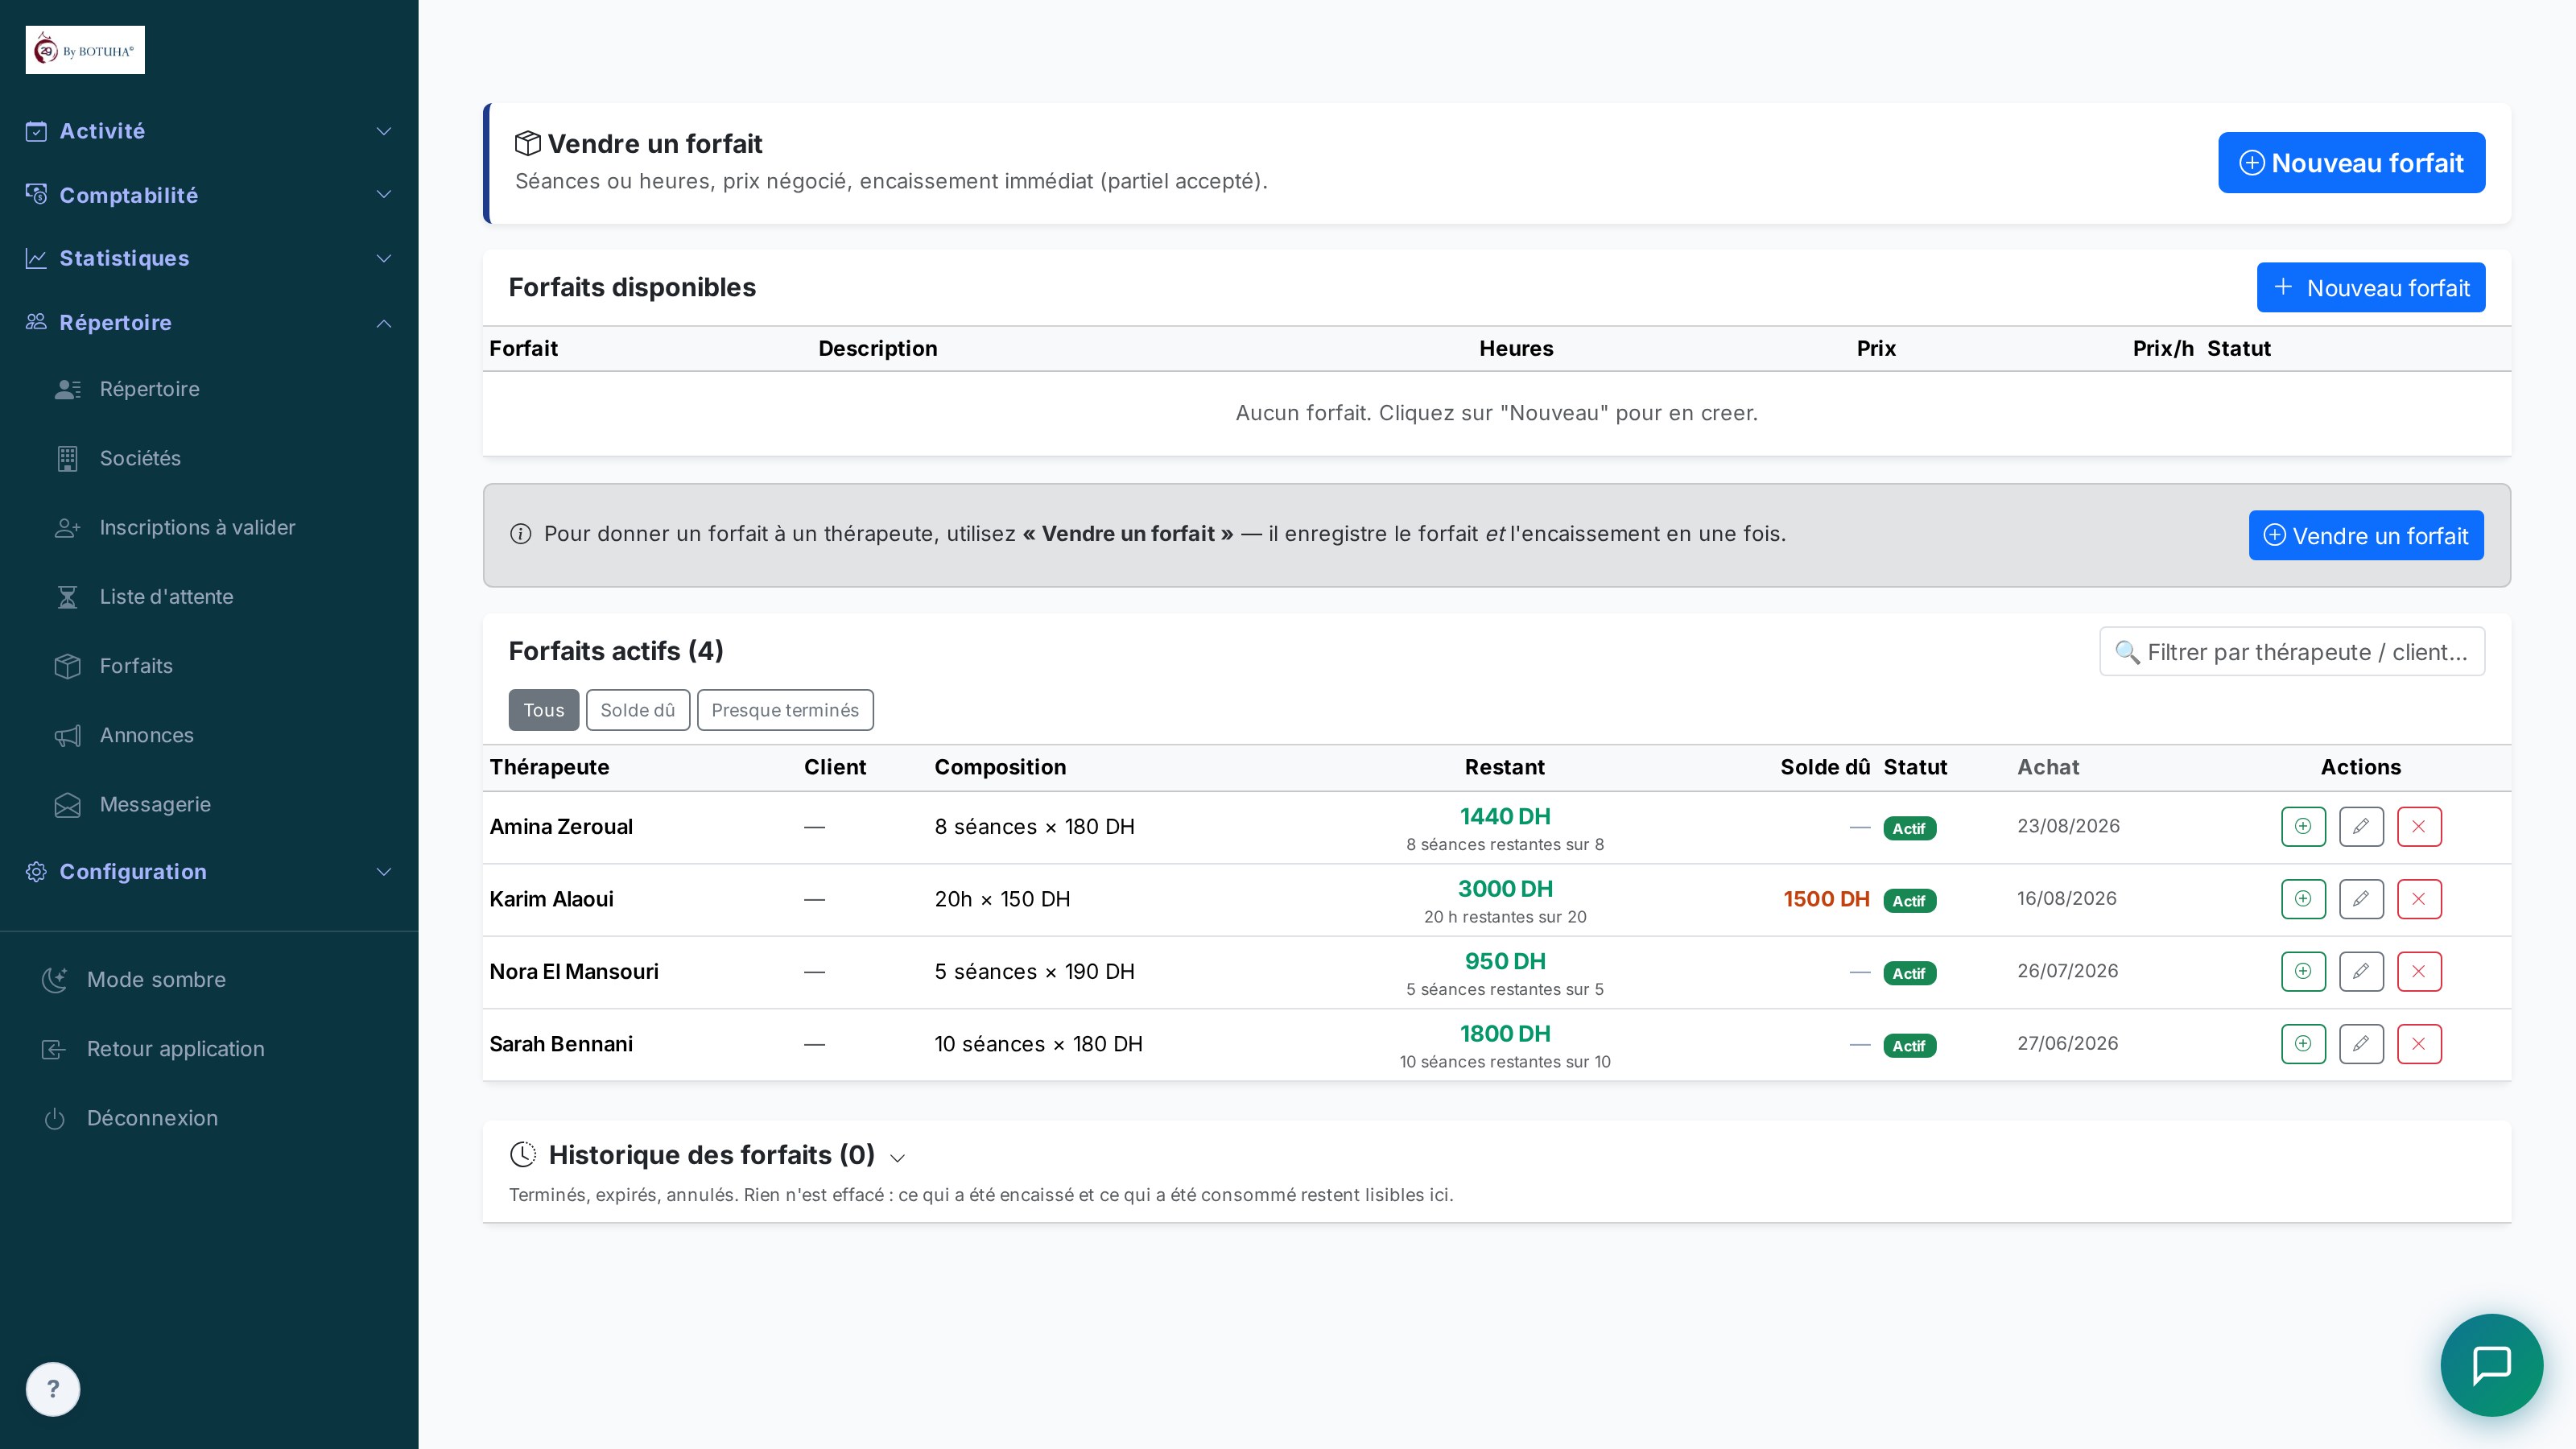
Task: Cancel Karim Alaoui's forfait with the red X
Action: 2419,898
